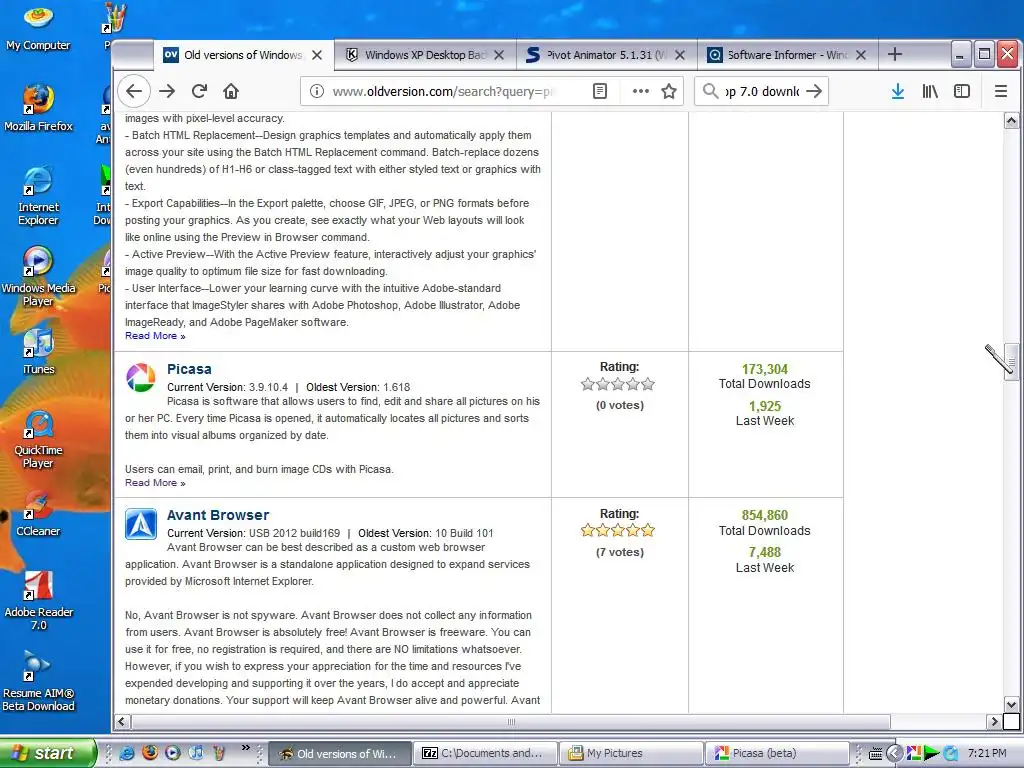Viewport: 1024px width, 768px height.
Task: Go back to the previous page
Action: click(134, 91)
